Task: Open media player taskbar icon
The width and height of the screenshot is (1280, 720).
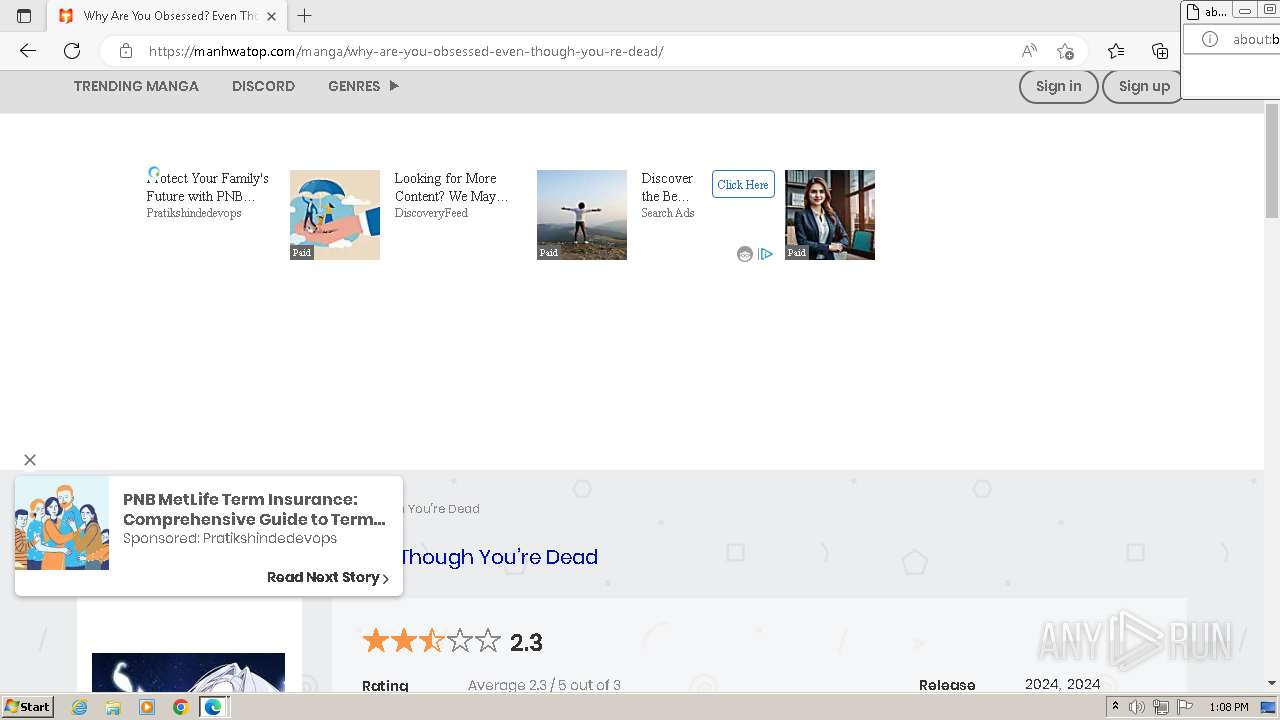Action: pos(147,707)
